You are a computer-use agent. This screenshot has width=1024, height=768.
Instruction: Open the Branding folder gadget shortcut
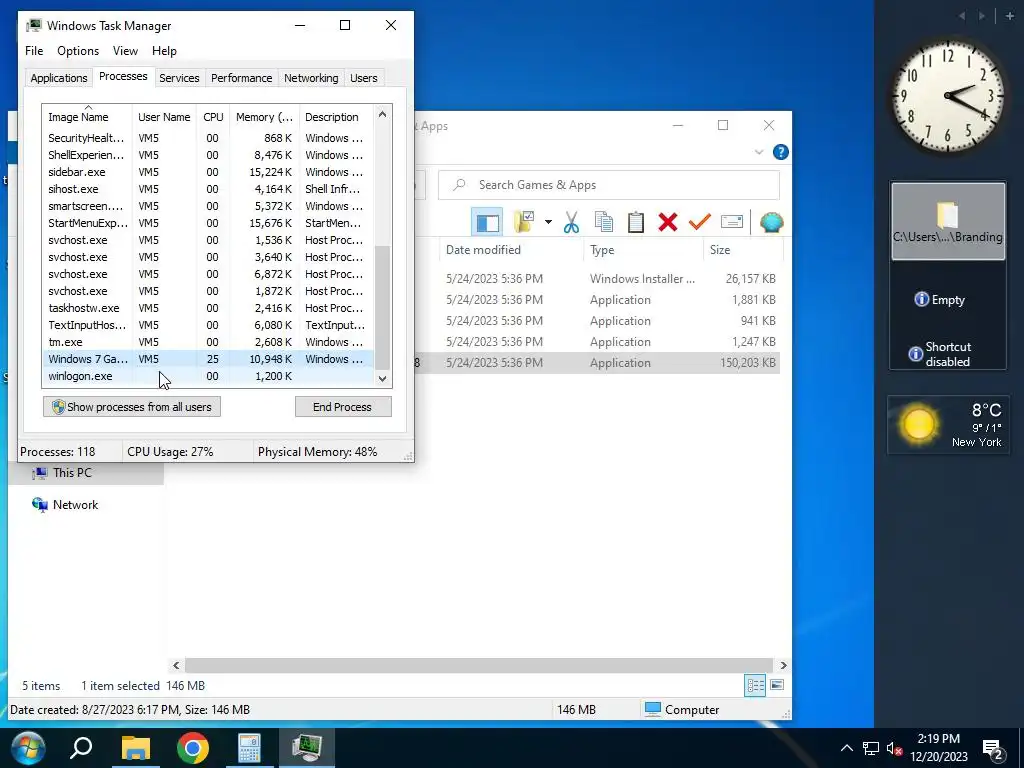948,221
